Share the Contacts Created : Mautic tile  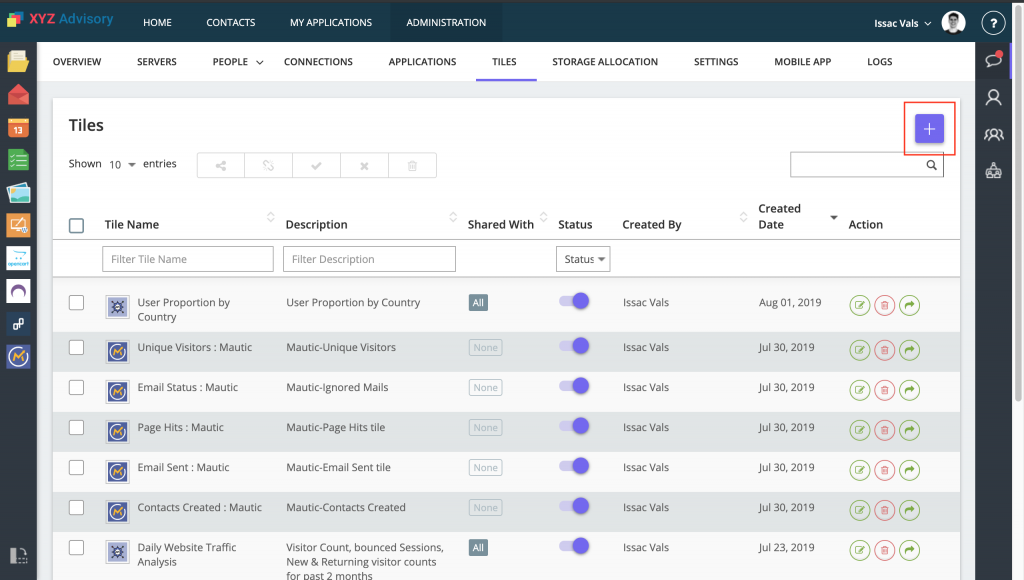point(909,510)
